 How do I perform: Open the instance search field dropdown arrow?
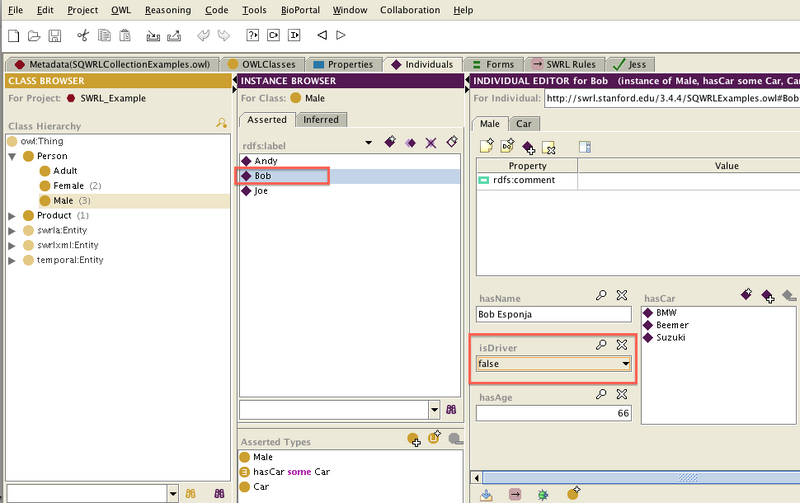pos(434,410)
